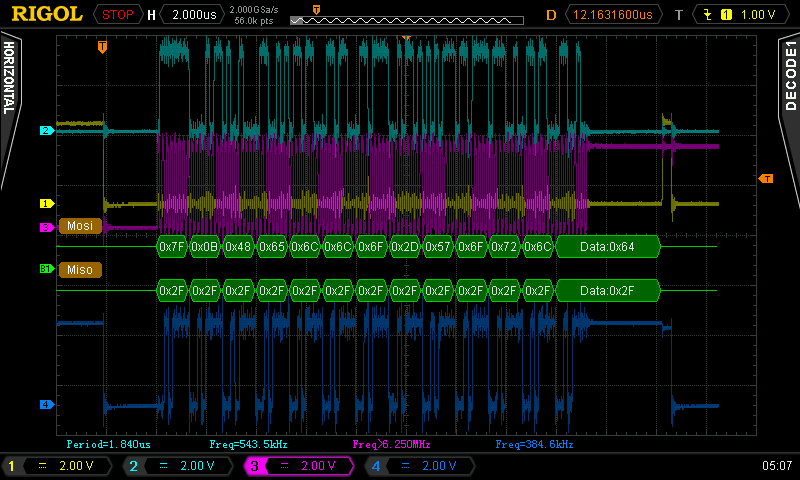Screen dimensions: 800x480
Task: Click the 2.000GSa/s sample rate readout
Action: [x=254, y=10]
